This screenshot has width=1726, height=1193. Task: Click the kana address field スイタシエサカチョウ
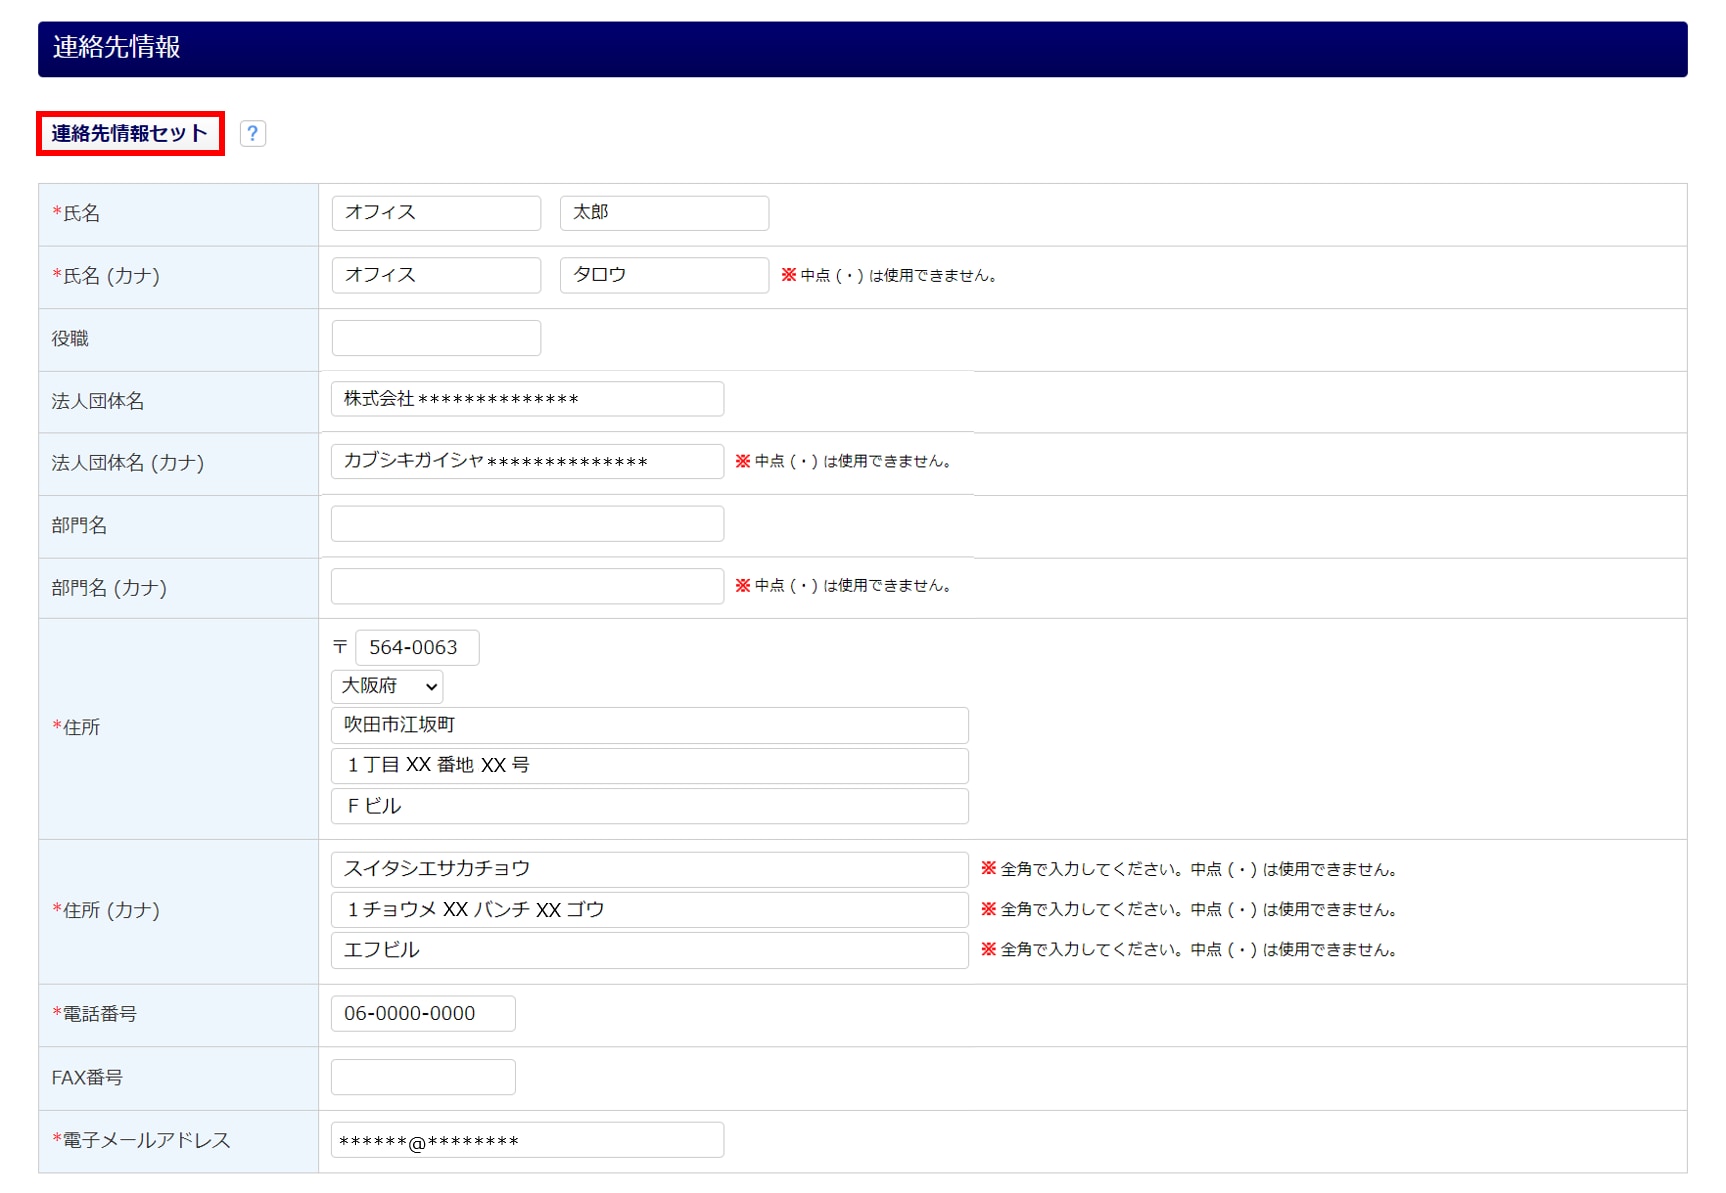pyautogui.click(x=649, y=869)
